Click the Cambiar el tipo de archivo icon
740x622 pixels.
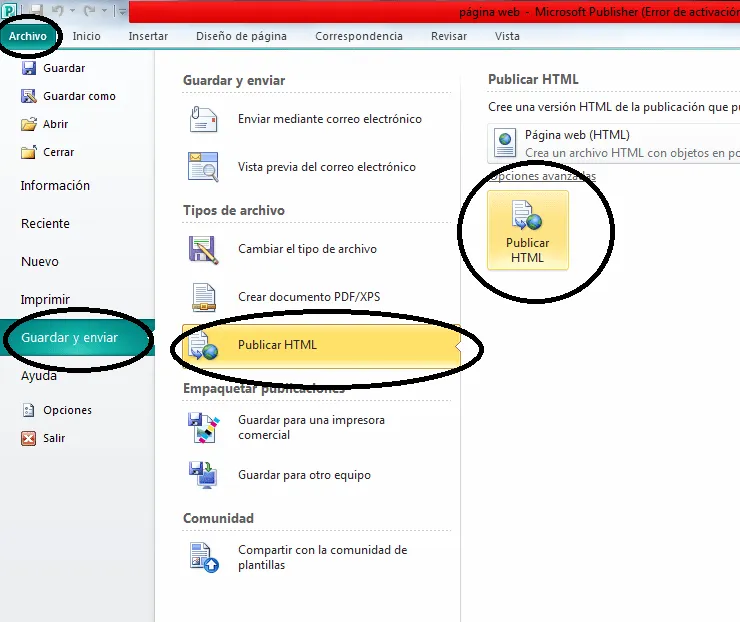click(203, 249)
